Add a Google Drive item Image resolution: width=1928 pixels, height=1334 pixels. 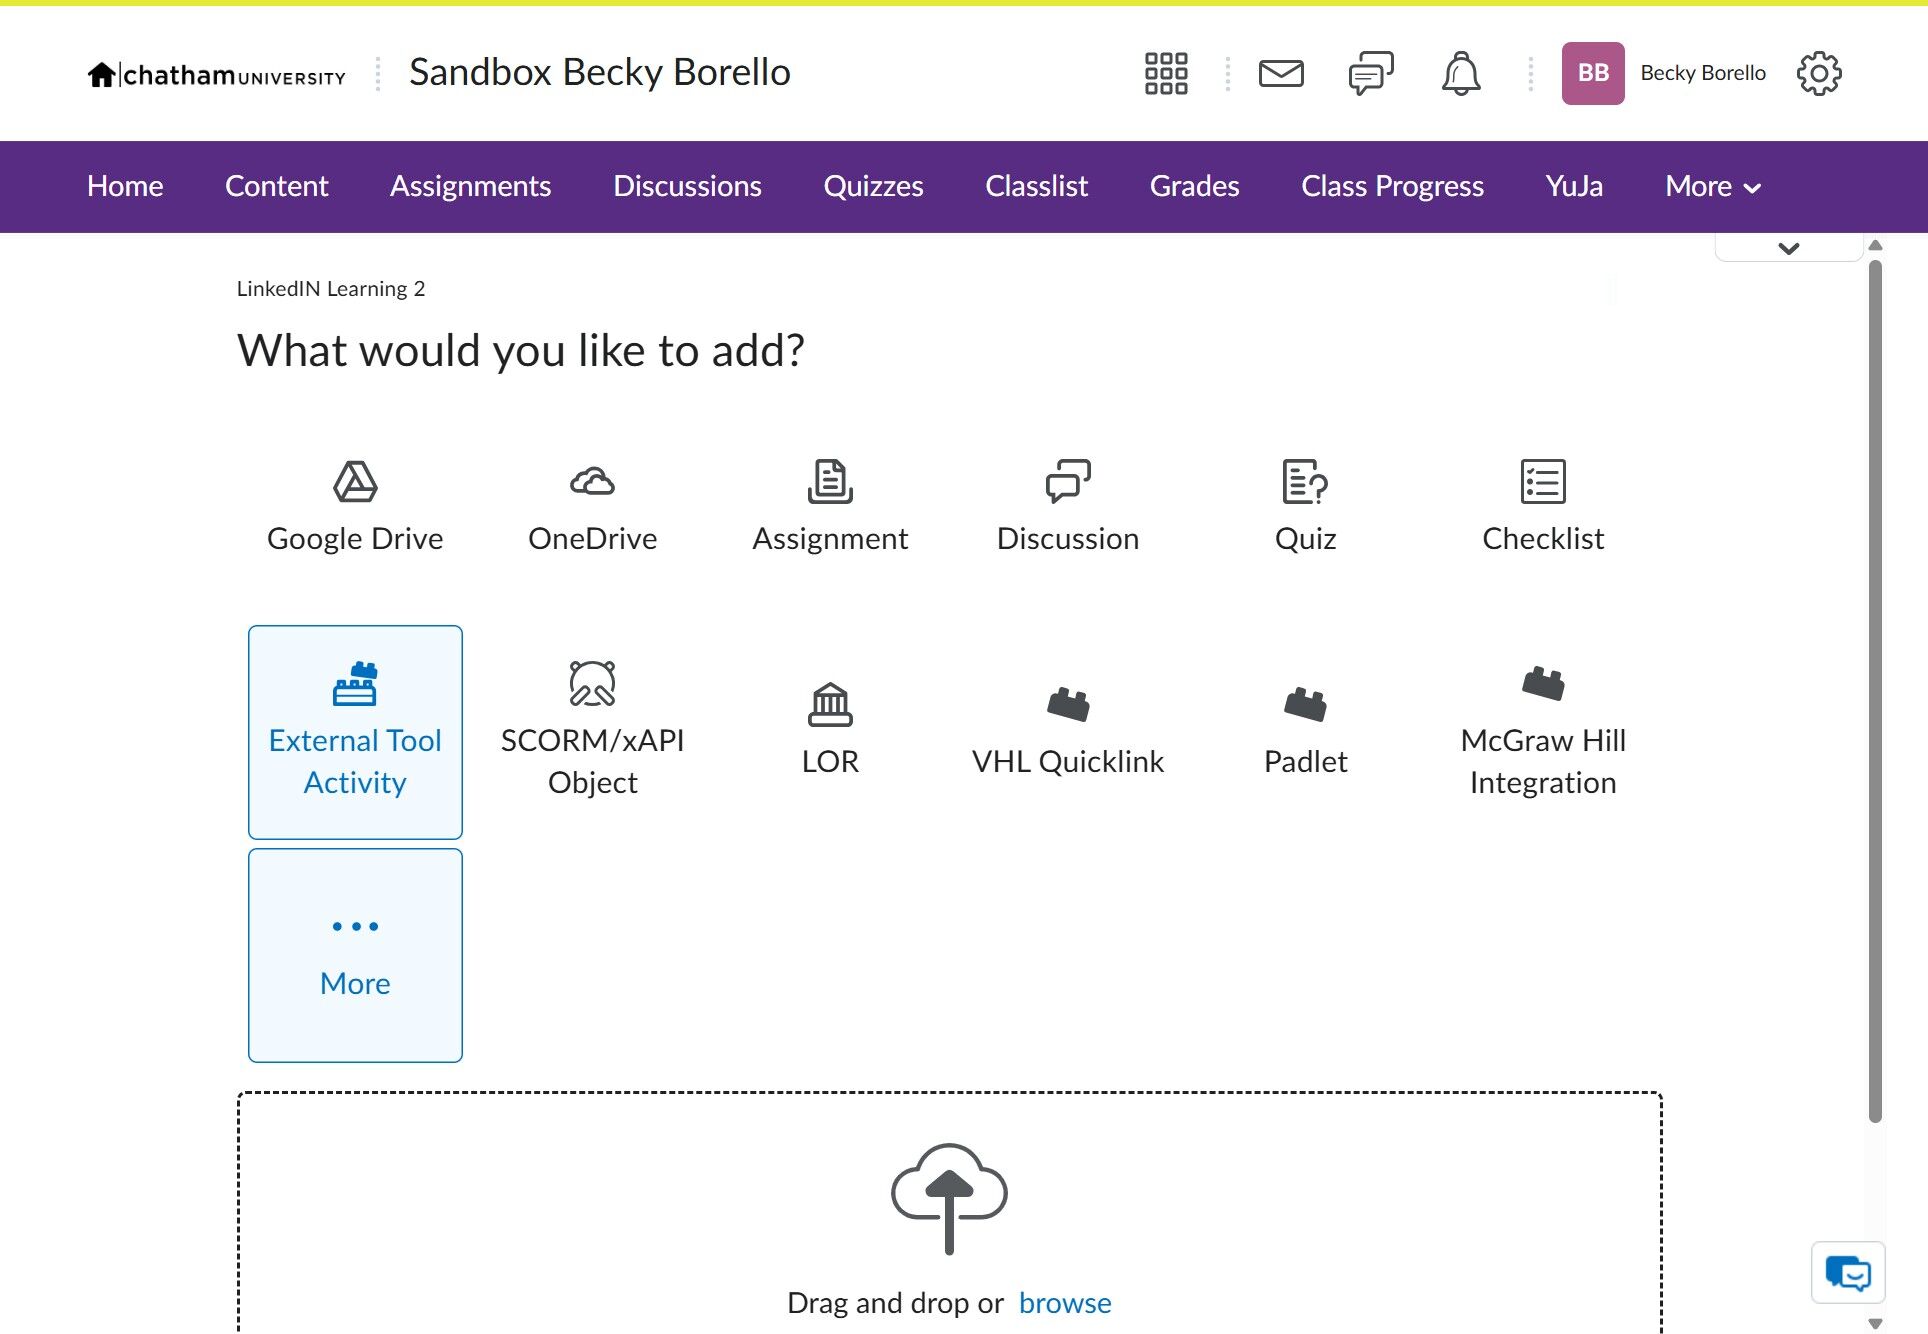[355, 507]
